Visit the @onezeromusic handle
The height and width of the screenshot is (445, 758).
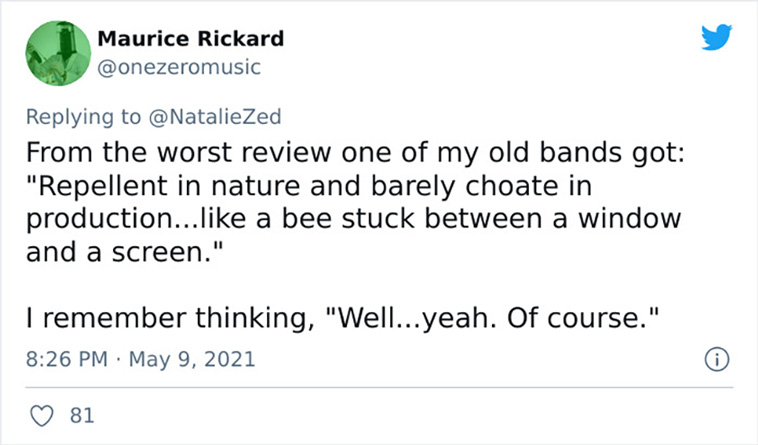179,67
